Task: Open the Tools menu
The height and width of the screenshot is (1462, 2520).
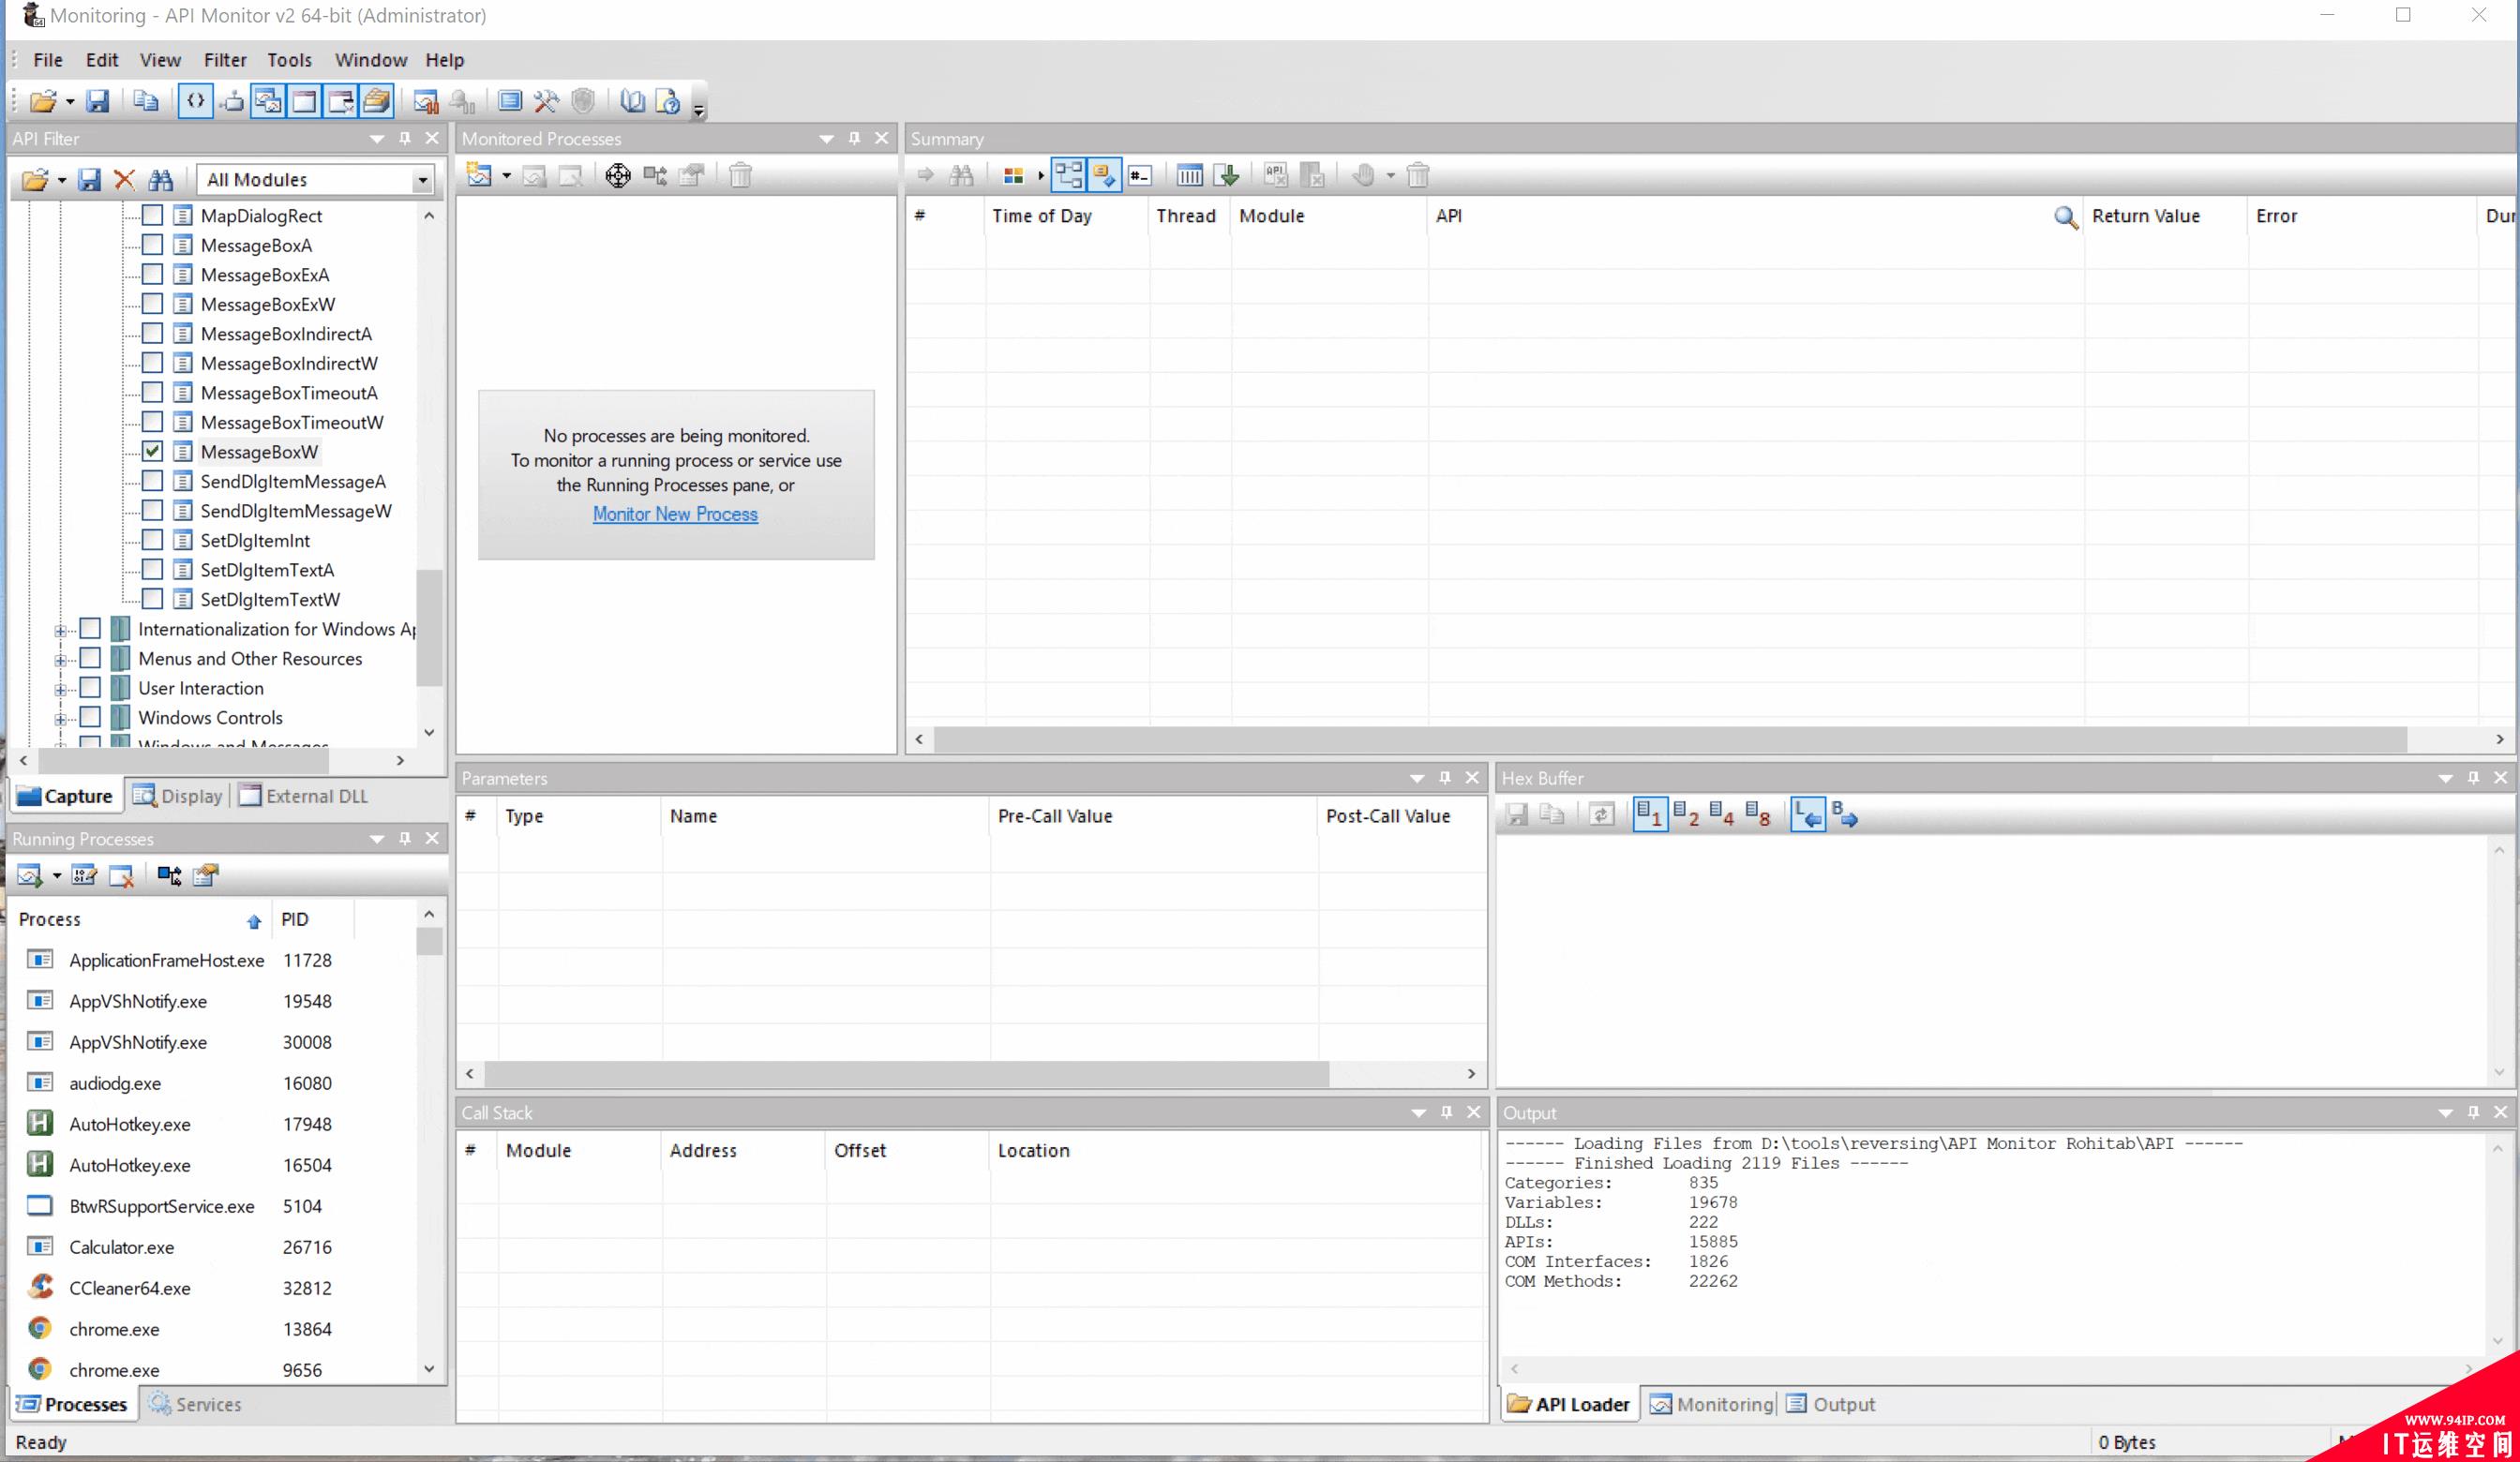Action: click(x=289, y=60)
